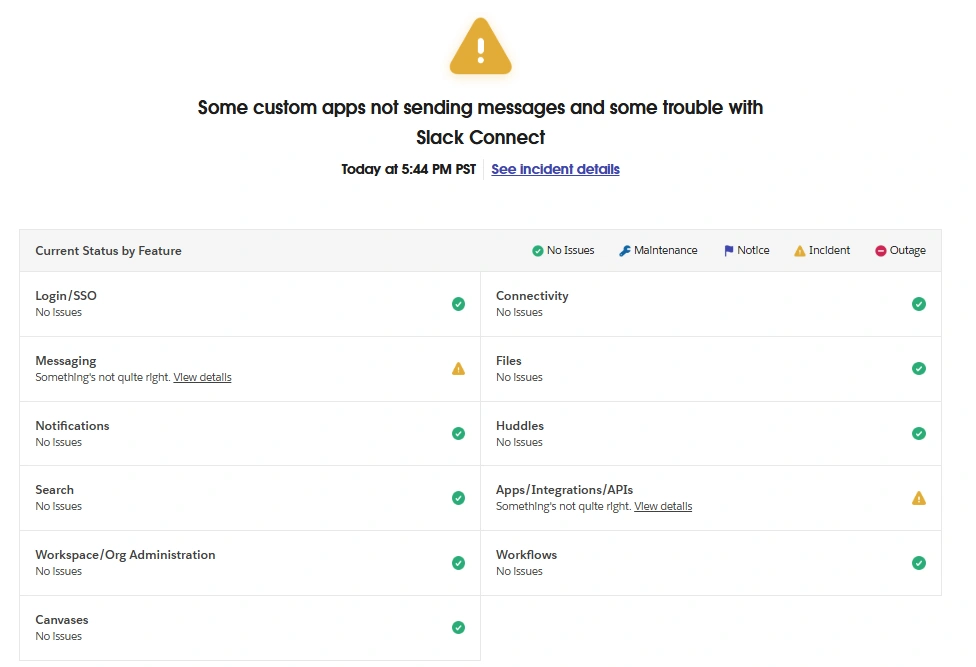Open View details under Apps/Integrations/APIs

pyautogui.click(x=663, y=506)
